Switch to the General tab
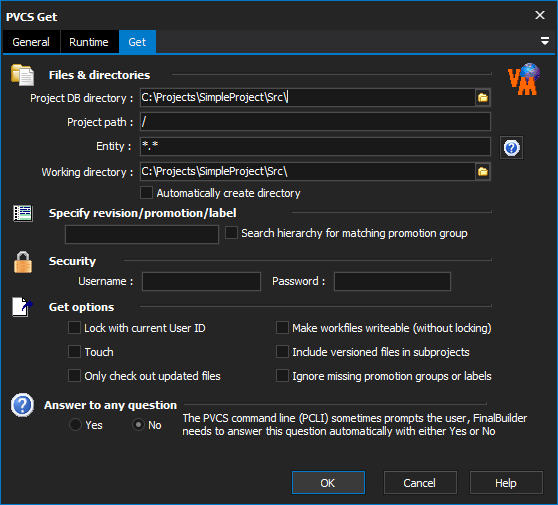 [31, 42]
